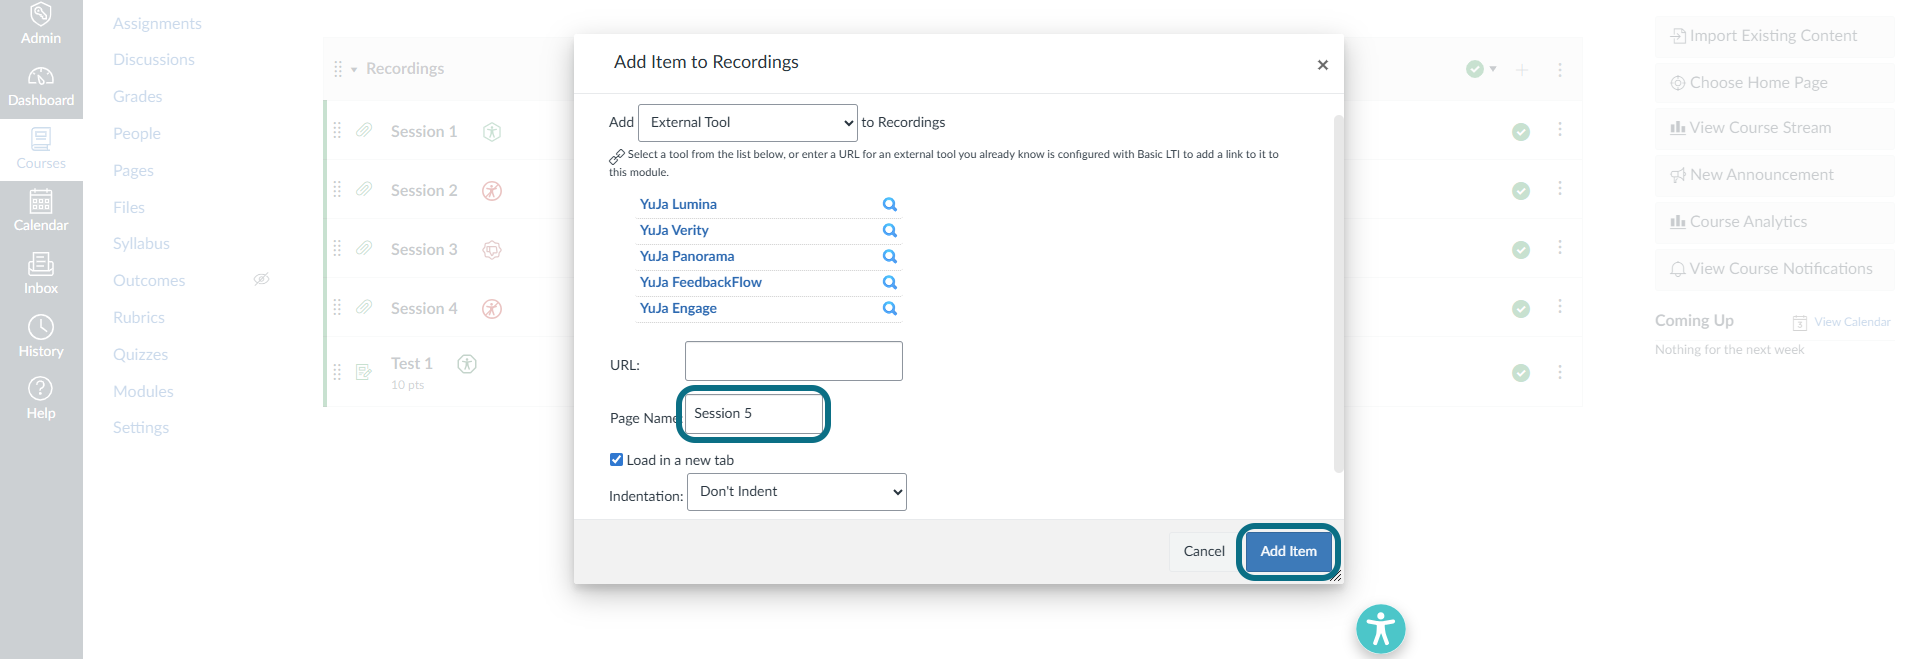
Task: Open Session 2 options kebab menu
Action: (x=1560, y=189)
